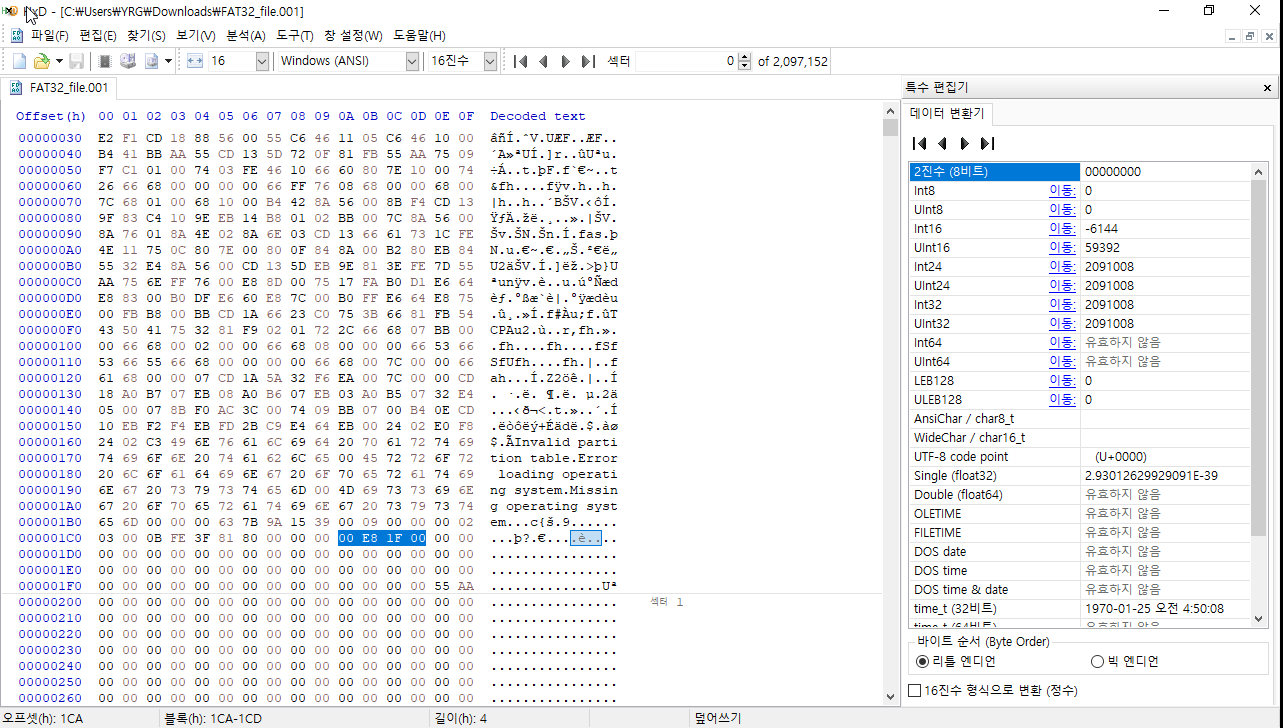Screen dimensions: 1283x728
Task: Click 이동 link for UInt8 row
Action: pos(1062,209)
